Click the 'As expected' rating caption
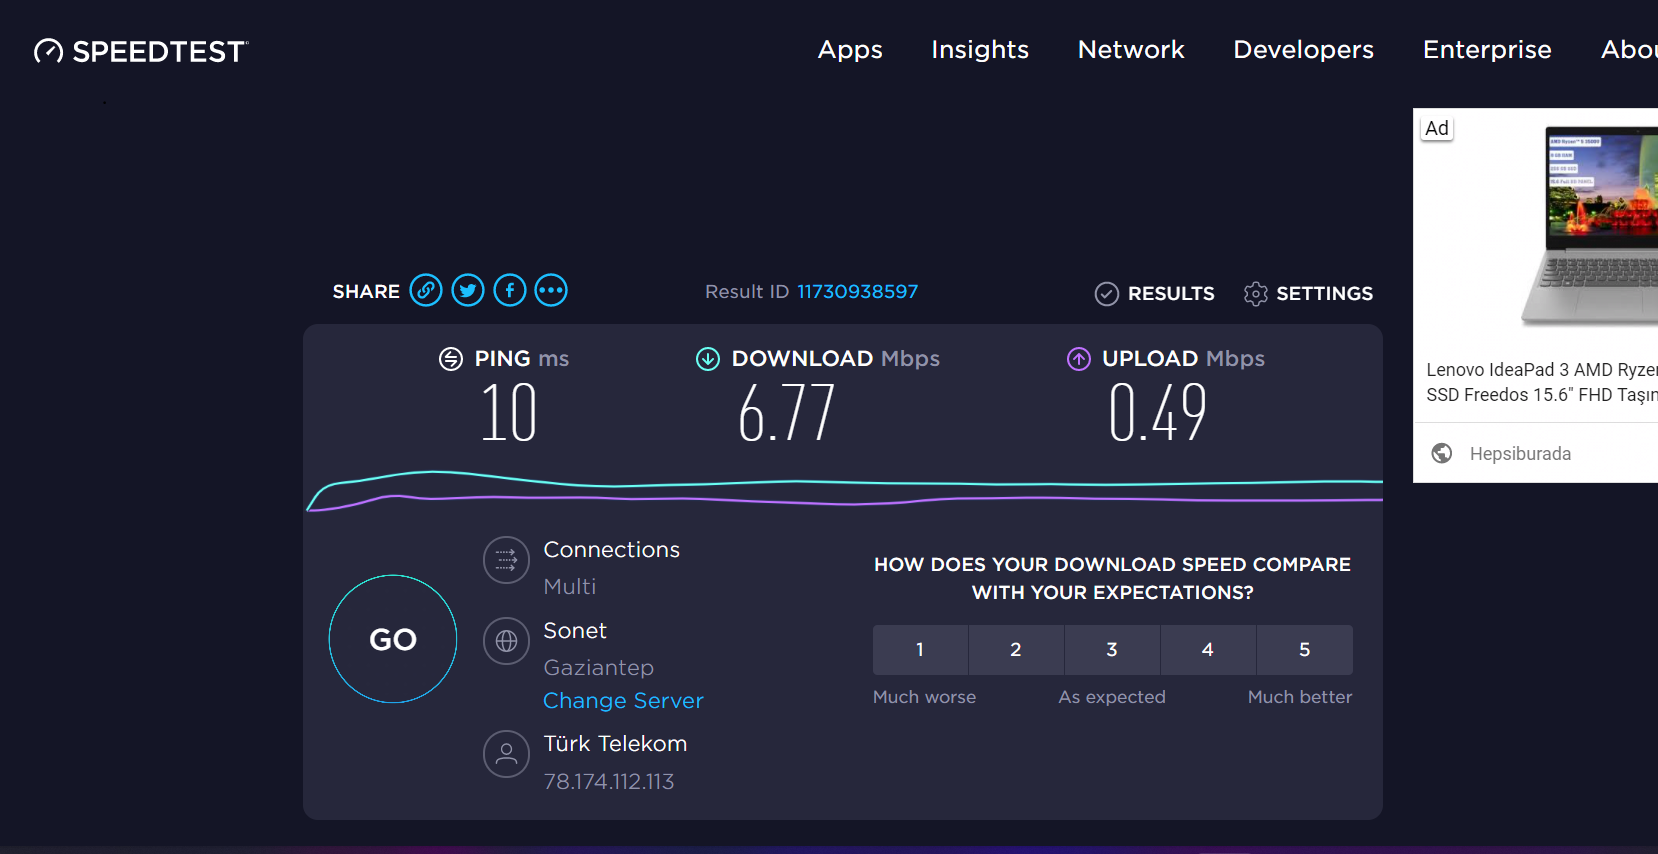Viewport: 1658px width, 854px height. 1112,697
